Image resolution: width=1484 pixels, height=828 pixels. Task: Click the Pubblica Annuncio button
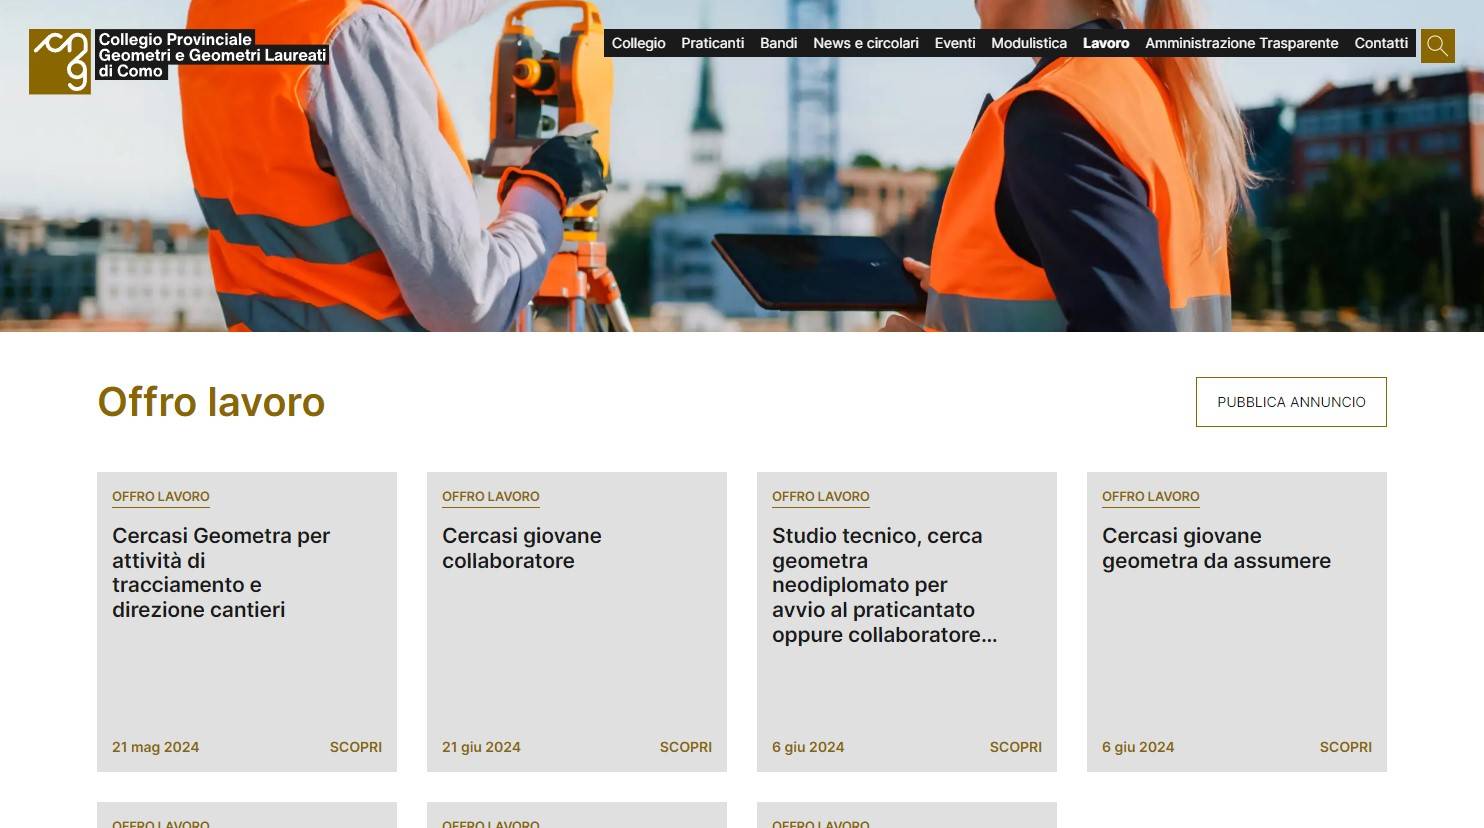[x=1291, y=402]
